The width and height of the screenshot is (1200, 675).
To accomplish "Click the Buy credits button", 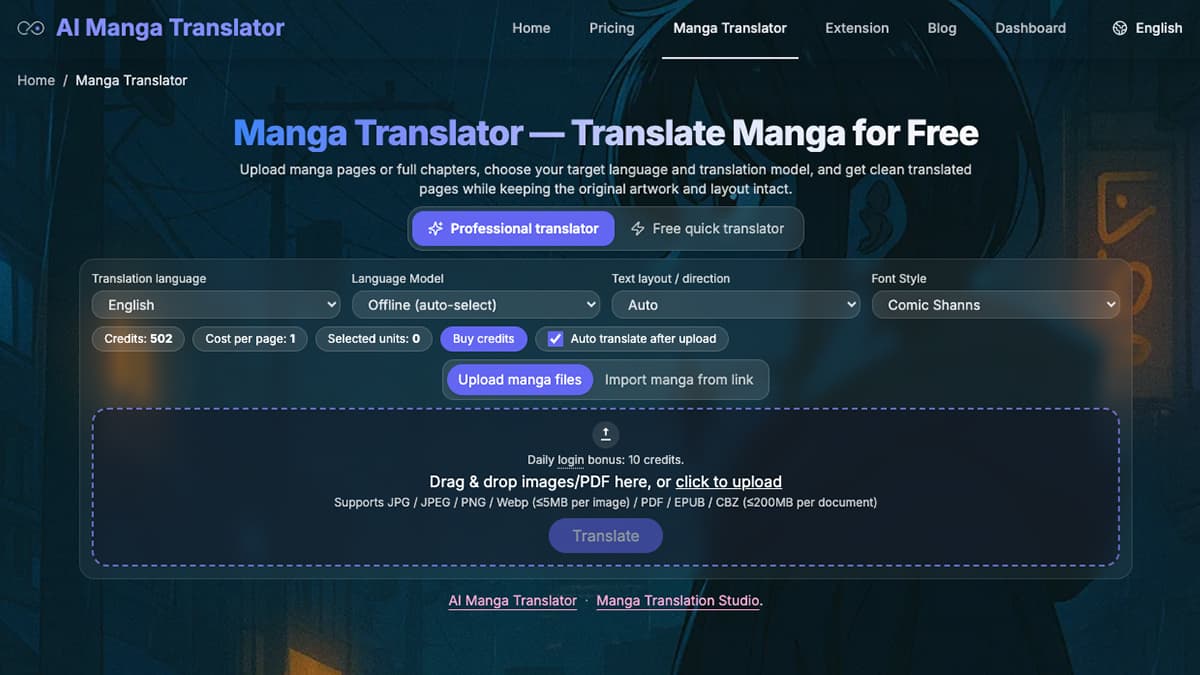I will pyautogui.click(x=483, y=338).
